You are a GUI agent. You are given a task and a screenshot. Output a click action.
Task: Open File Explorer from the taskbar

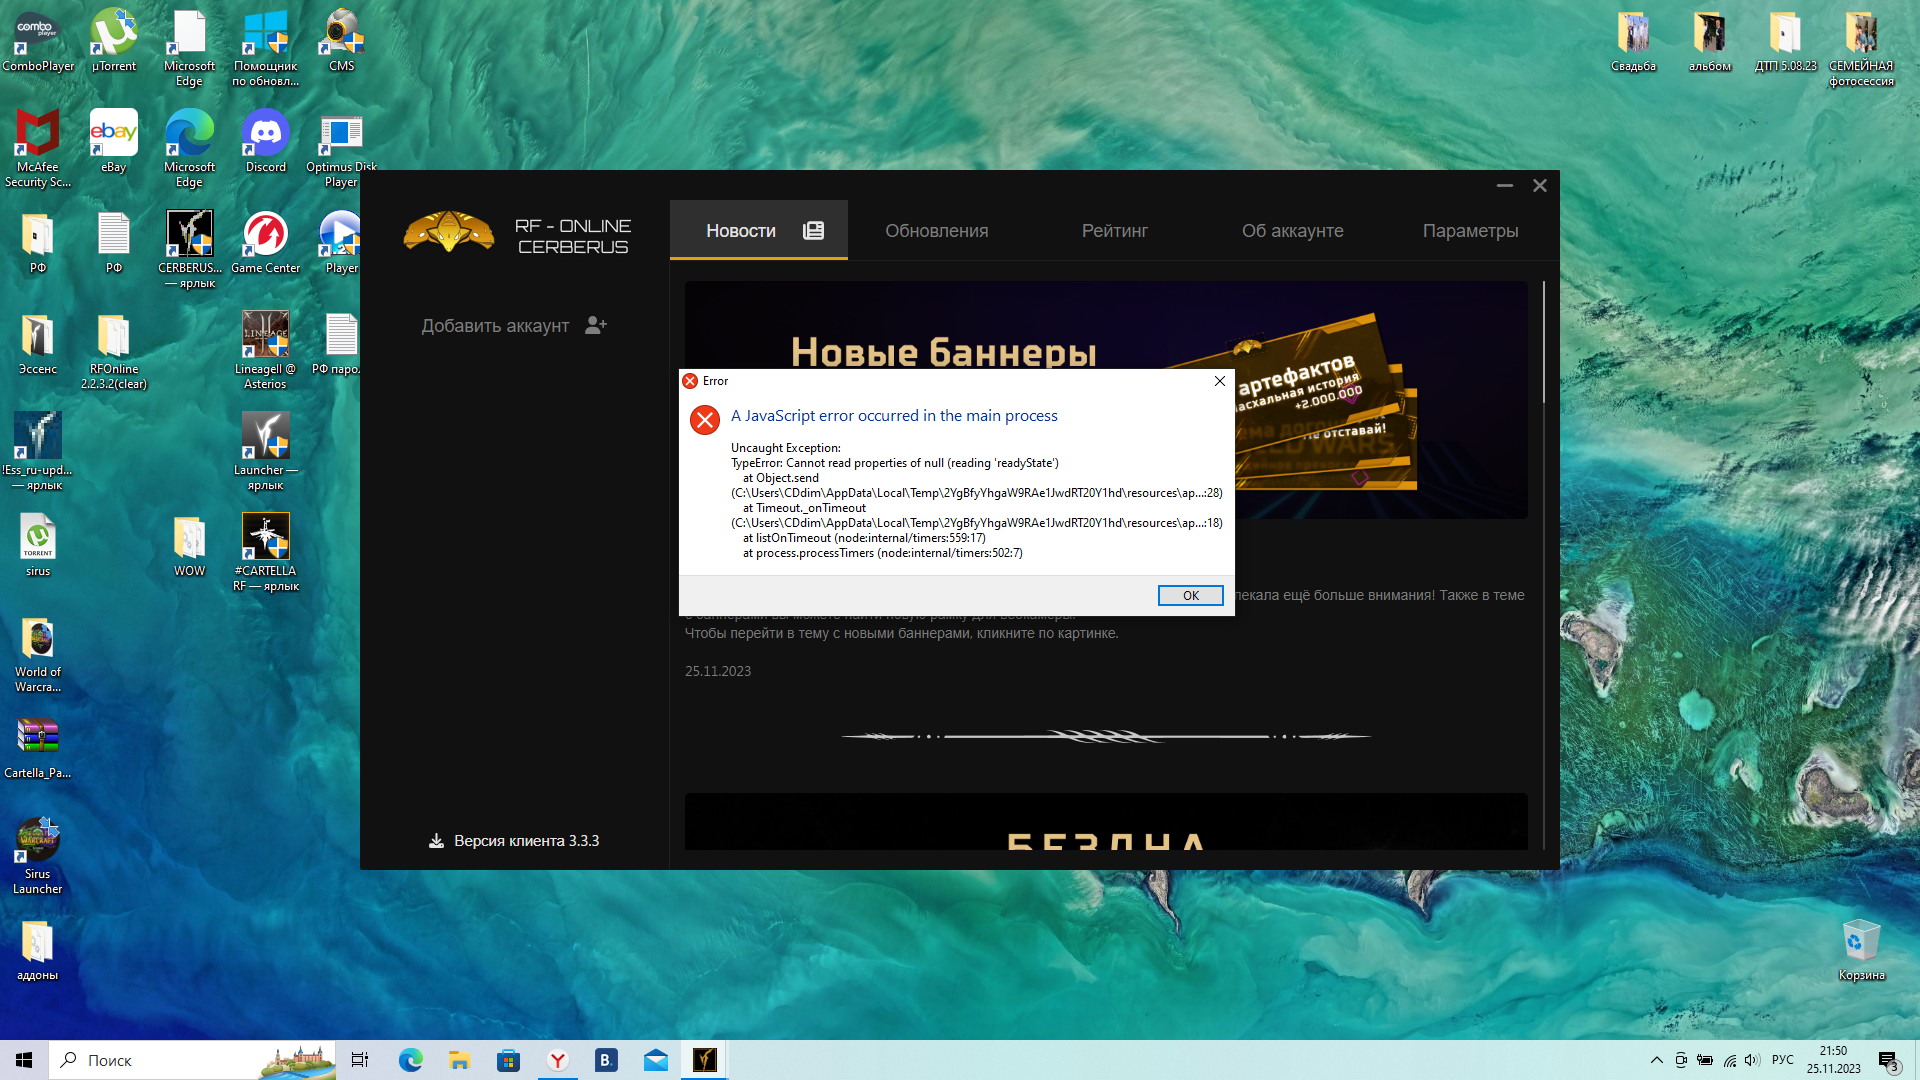tap(459, 1060)
